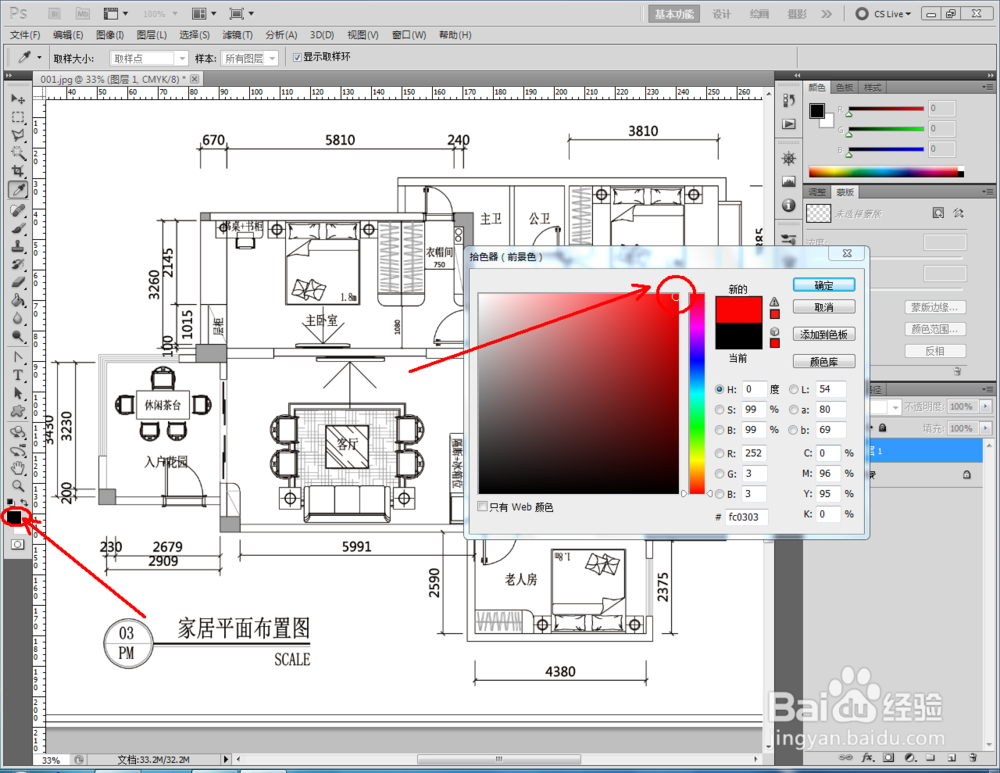Open the View Extras dropdown
This screenshot has height=773, width=1000.
115,13
